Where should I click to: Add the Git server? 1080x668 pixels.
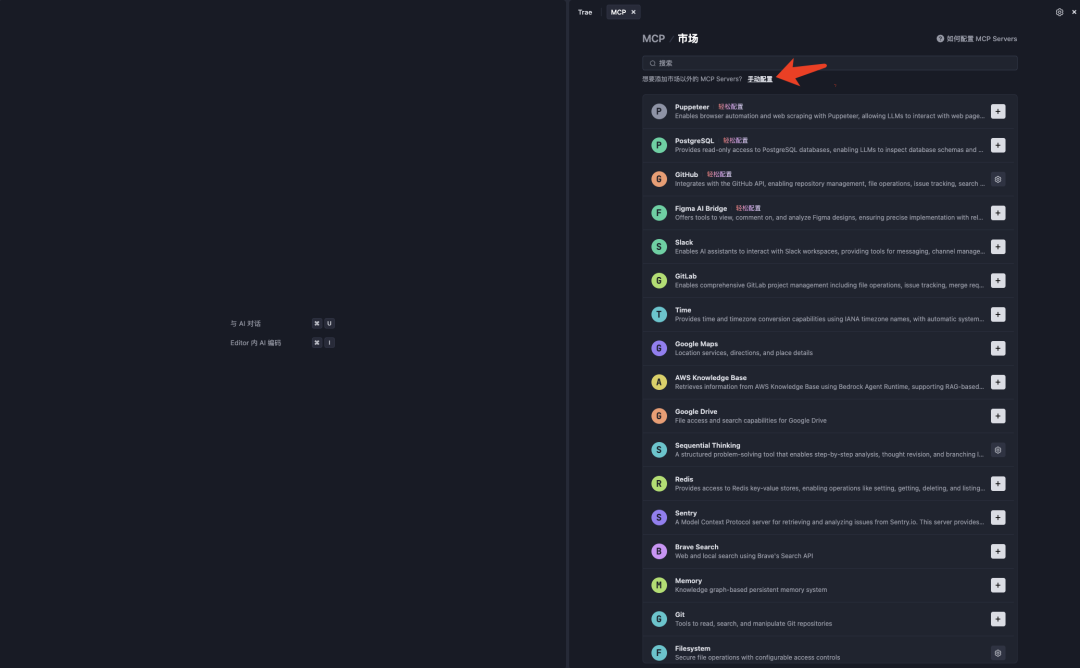pyautogui.click(x=997, y=618)
